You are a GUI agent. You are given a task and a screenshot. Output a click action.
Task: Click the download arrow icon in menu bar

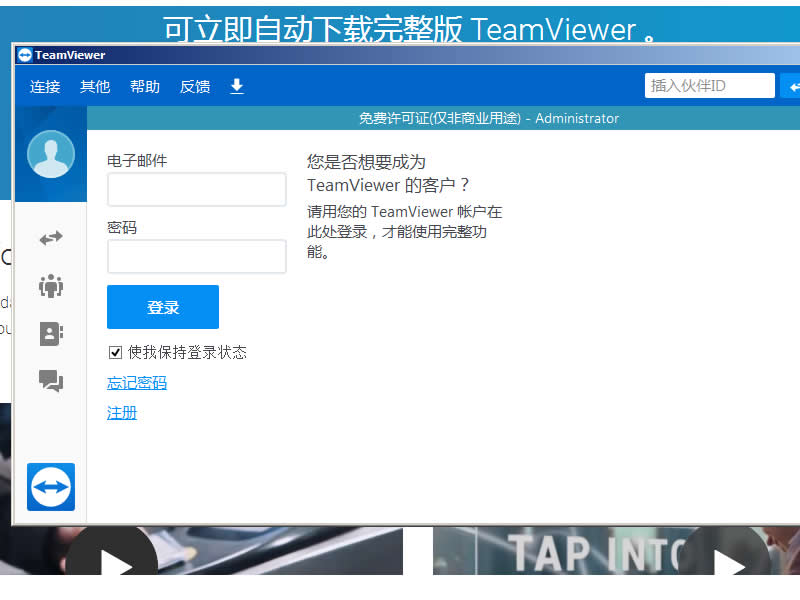click(236, 87)
